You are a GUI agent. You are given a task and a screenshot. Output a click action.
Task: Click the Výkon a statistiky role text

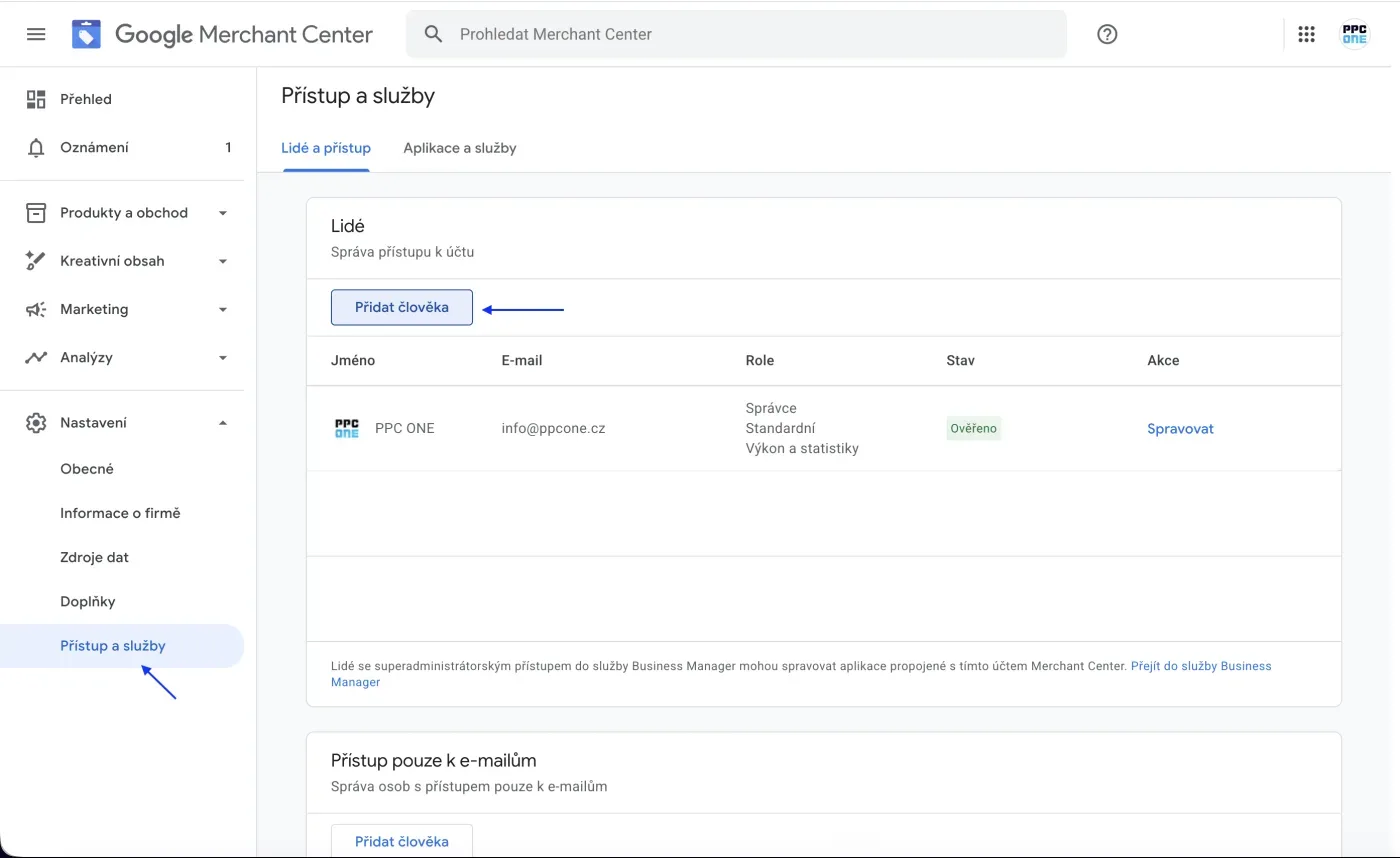coord(802,448)
